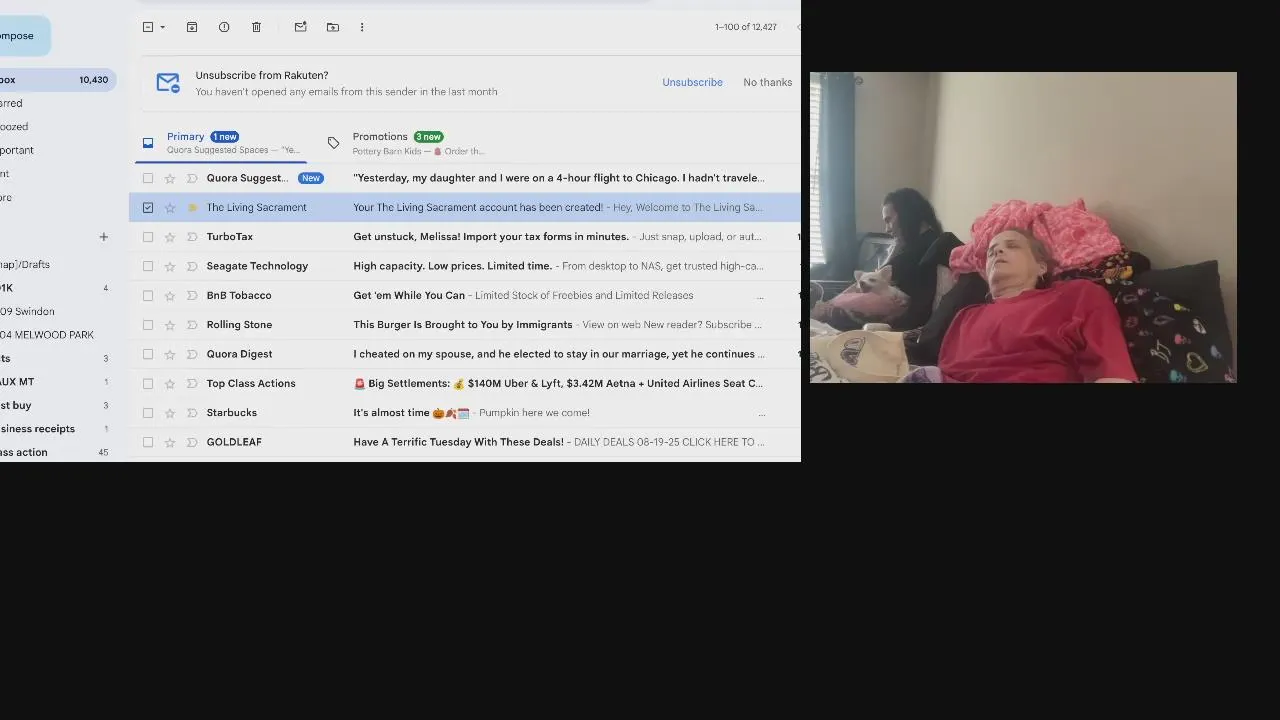Mark TurboTax email as important
Image resolution: width=1280 pixels, height=720 pixels.
click(192, 237)
